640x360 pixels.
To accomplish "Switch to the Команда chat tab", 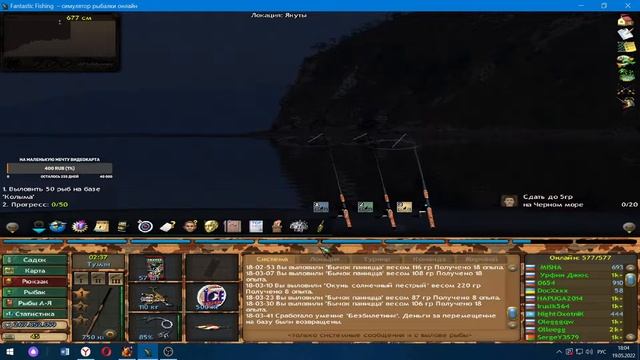I will coord(429,259).
